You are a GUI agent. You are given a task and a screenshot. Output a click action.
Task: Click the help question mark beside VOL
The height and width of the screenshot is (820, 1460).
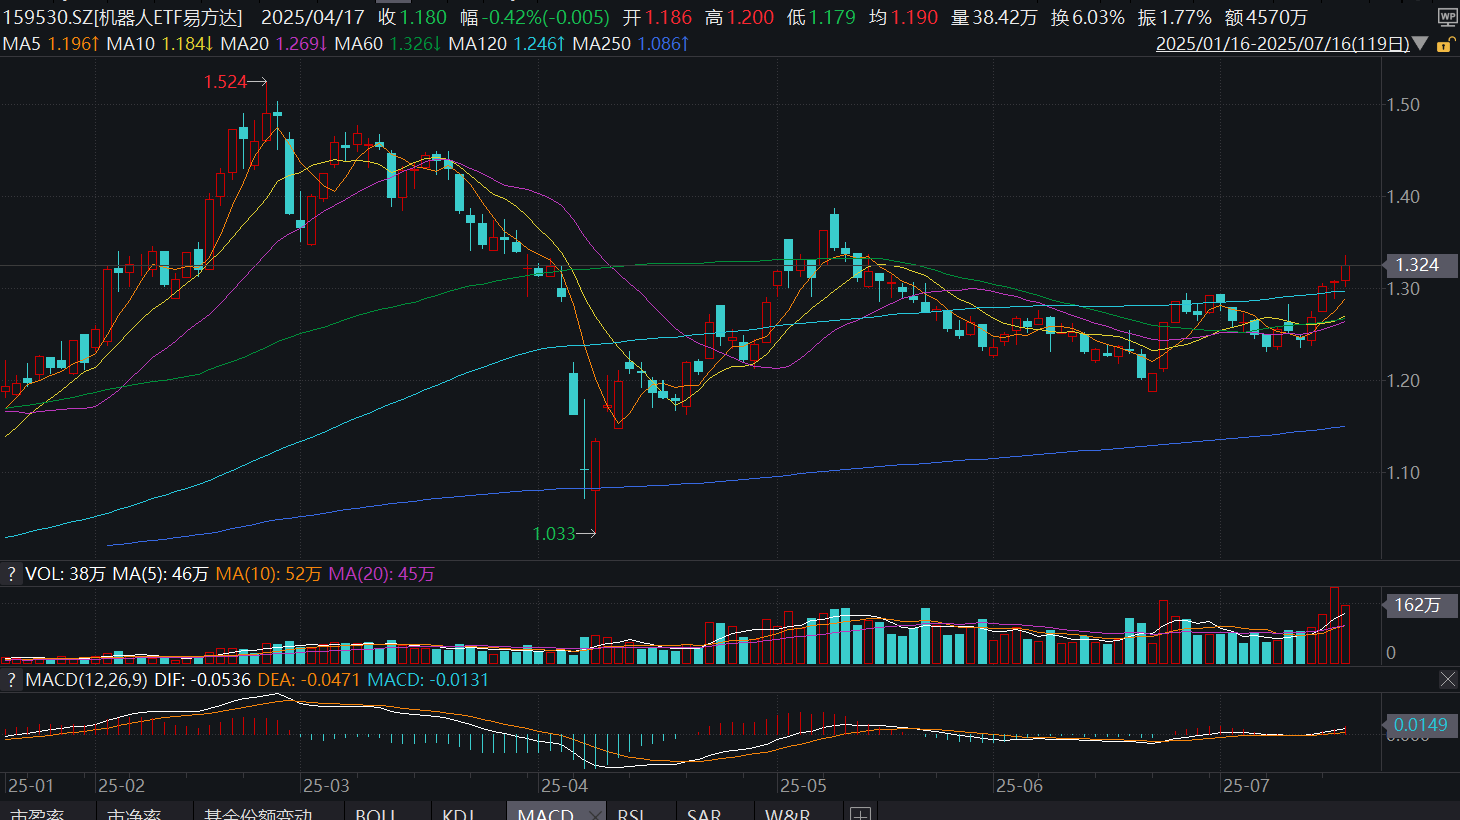(11, 574)
